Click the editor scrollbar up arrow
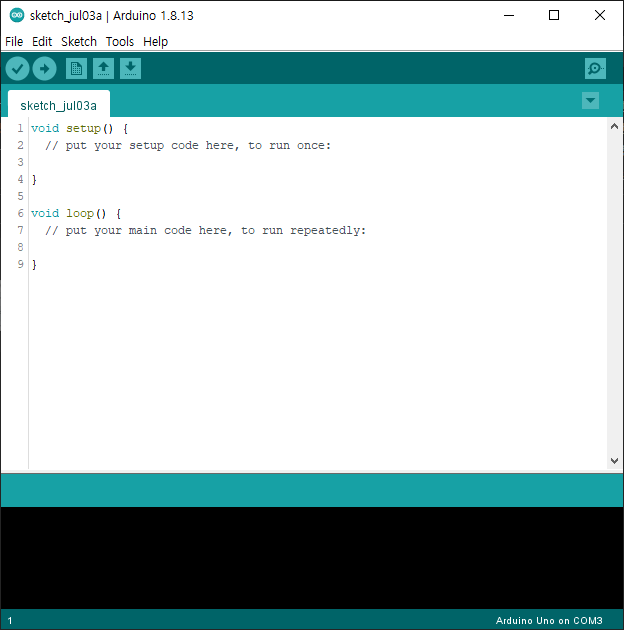This screenshot has height=630, width=624. click(x=614, y=127)
